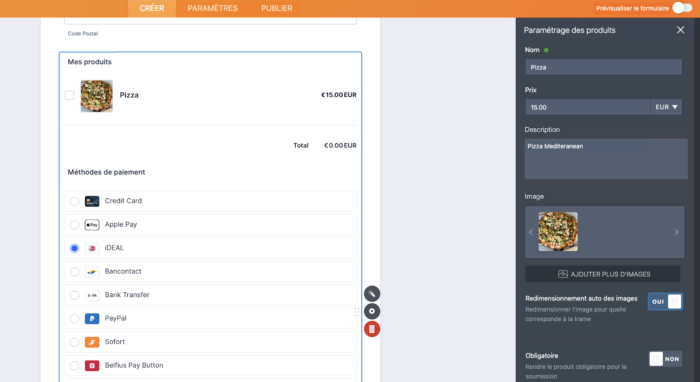Screen dimensions: 700x382
Task: Click AJOUTER PLUS D'IMAGES button
Action: click(603, 274)
